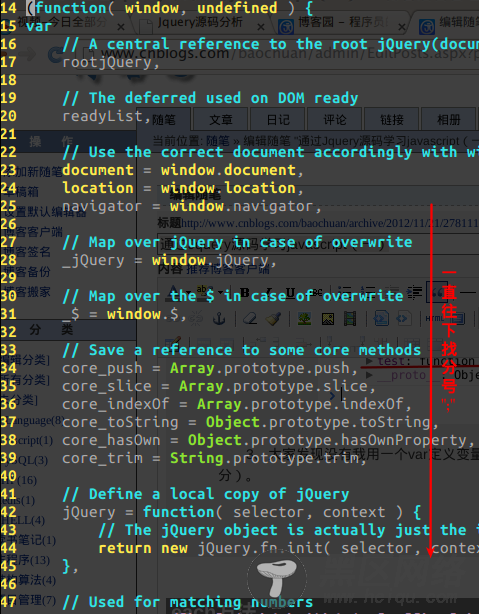The height and width of the screenshot is (614, 479).
Task: Toggle underline in the blog editor toolbar
Action: (x=290, y=293)
